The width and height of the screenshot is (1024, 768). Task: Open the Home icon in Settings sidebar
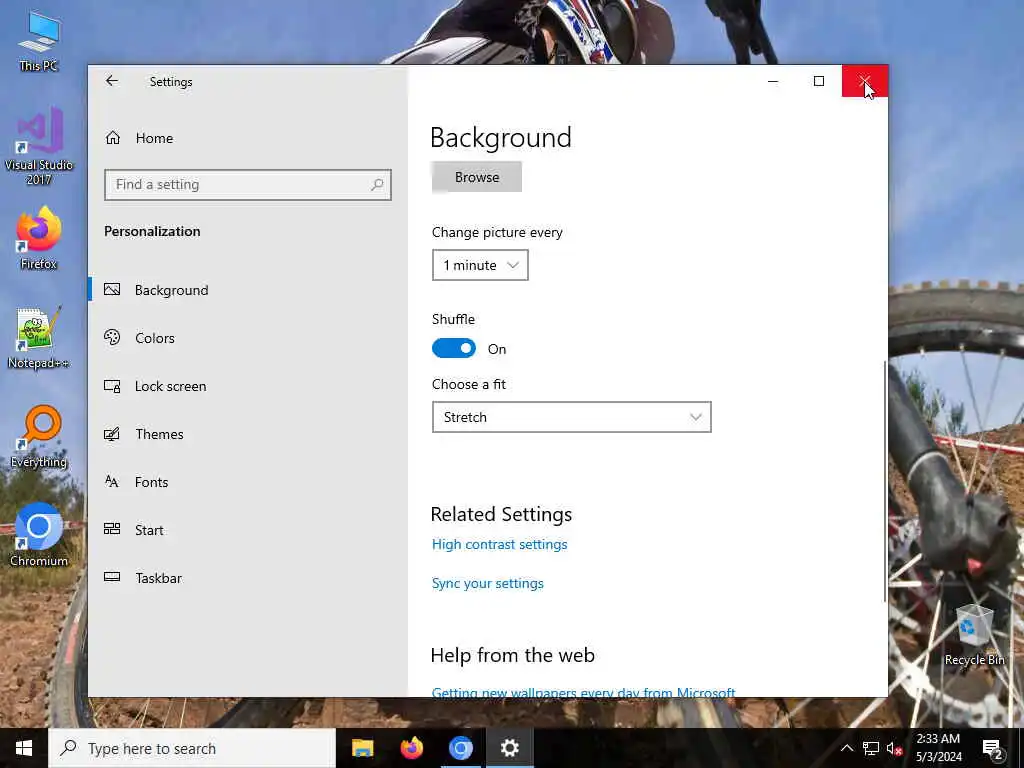[x=113, y=138]
